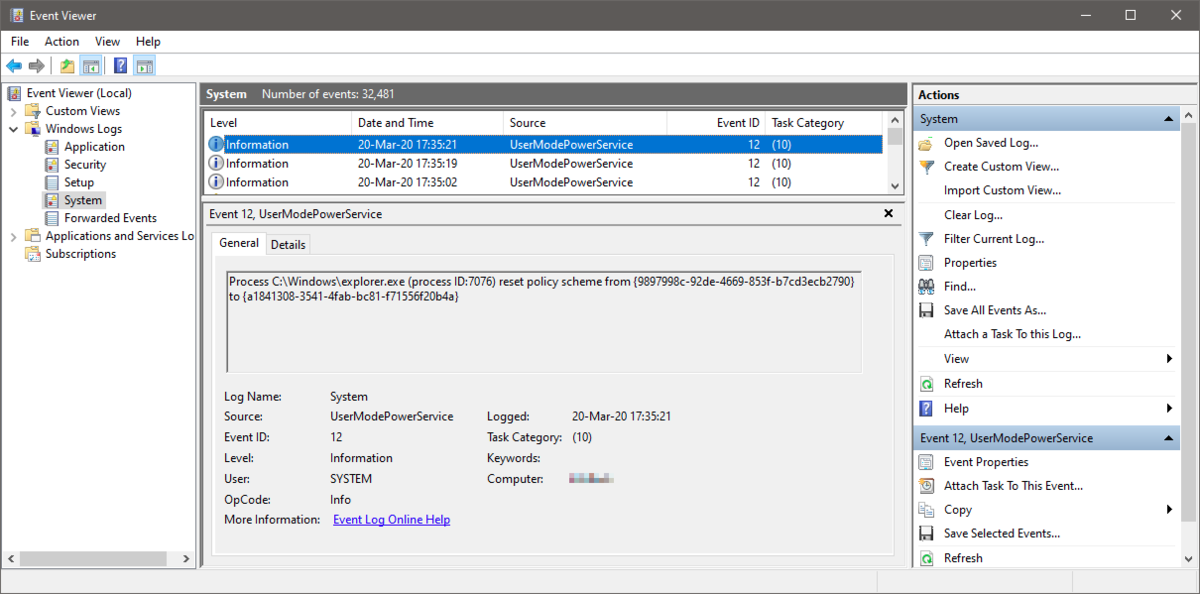Viewport: 1200px width, 594px height.
Task: Expand Applications and Services Logs node
Action: pos(14,236)
